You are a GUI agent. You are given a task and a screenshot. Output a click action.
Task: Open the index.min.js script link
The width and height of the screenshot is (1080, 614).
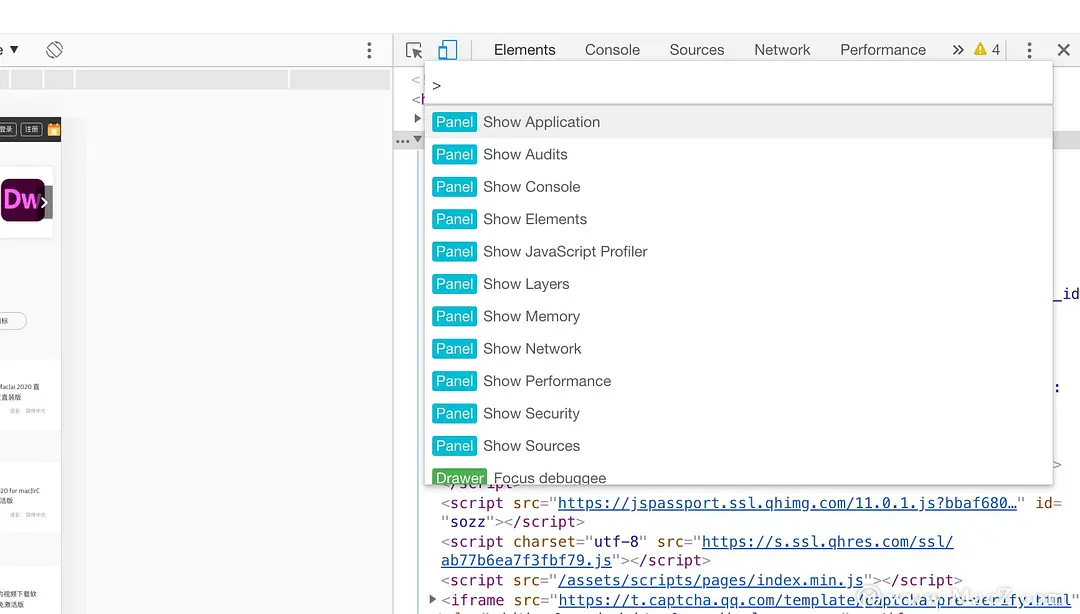[710, 580]
